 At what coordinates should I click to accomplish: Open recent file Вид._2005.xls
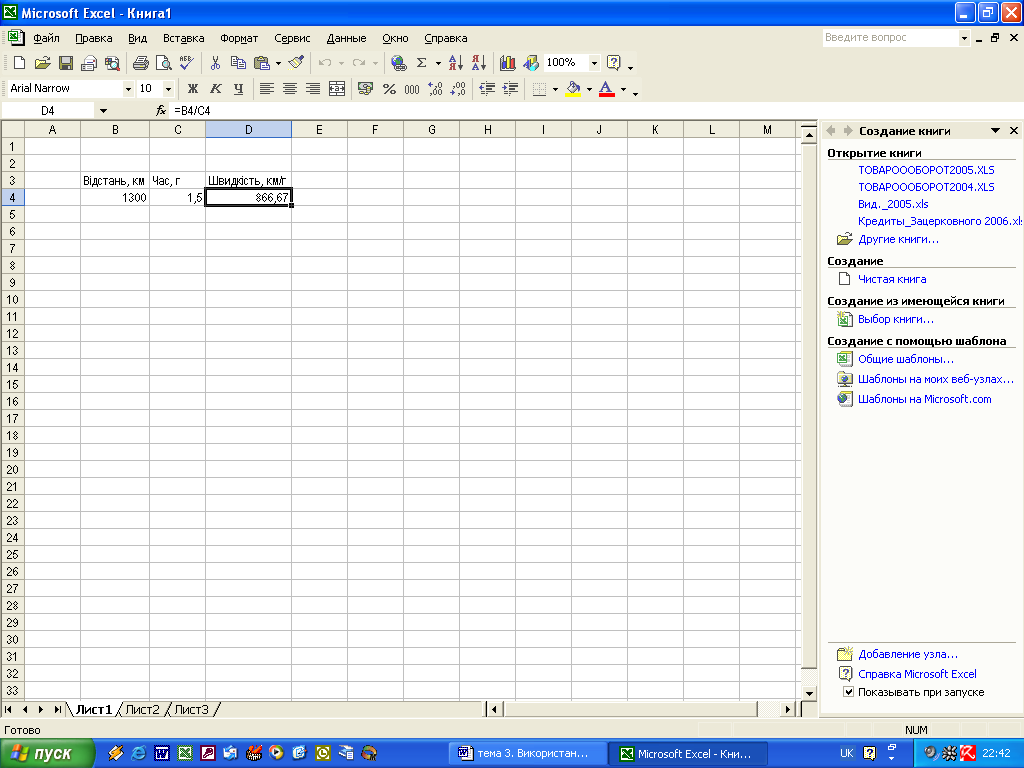tap(893, 204)
